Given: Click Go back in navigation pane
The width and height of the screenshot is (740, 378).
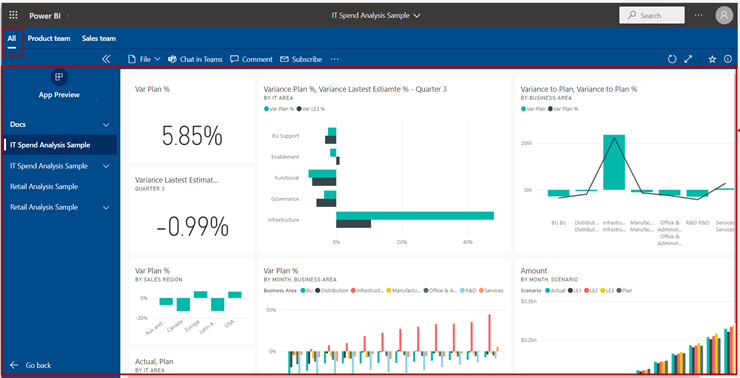Looking at the screenshot, I should pos(31,365).
